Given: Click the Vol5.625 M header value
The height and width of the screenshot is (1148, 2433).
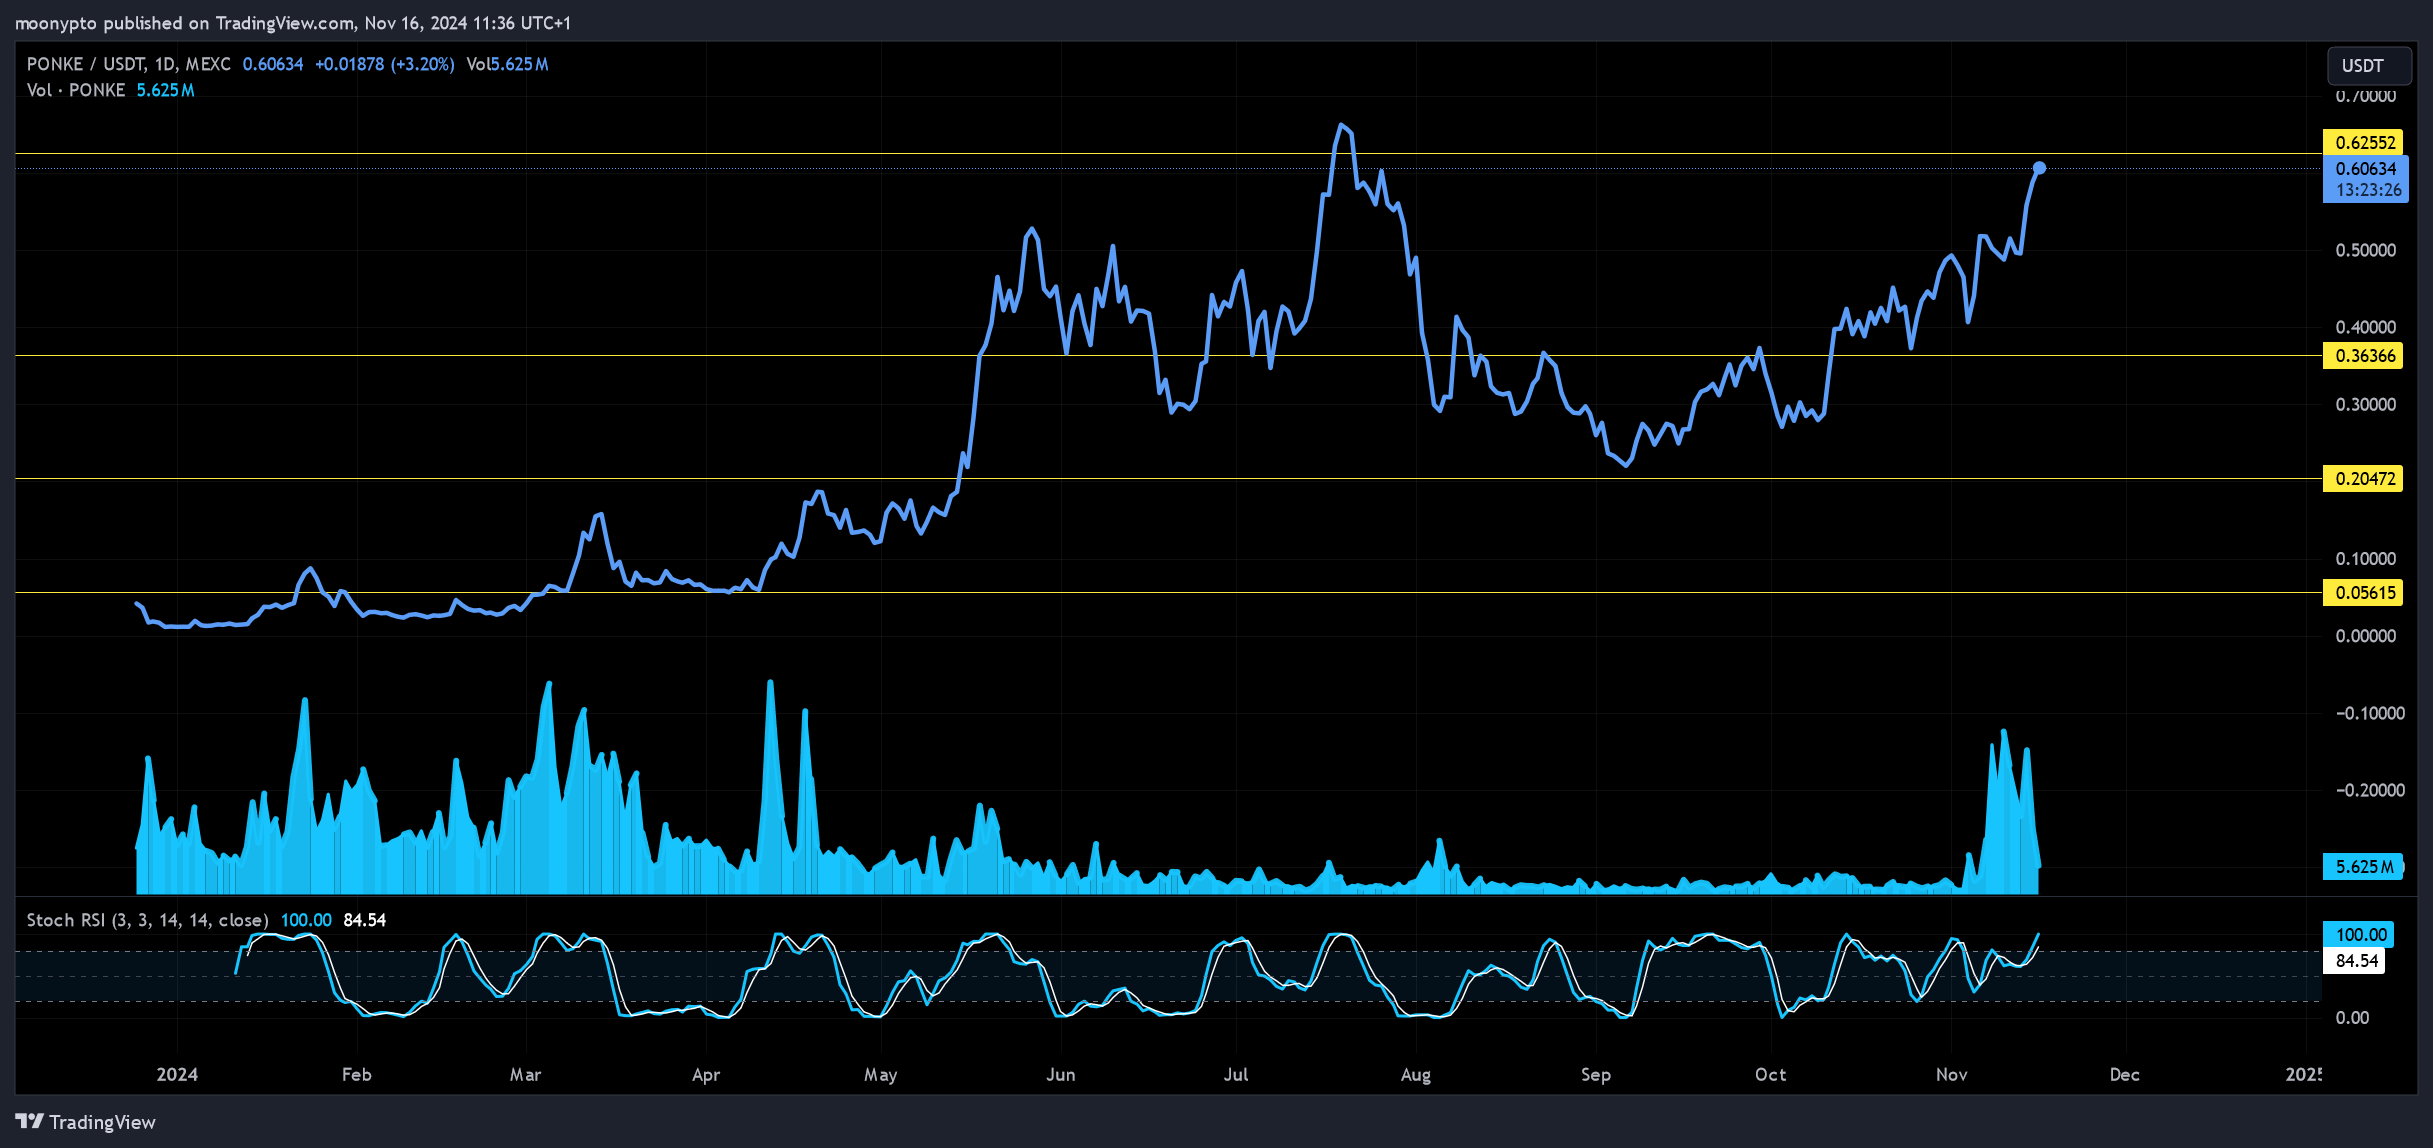Looking at the screenshot, I should click(x=507, y=64).
